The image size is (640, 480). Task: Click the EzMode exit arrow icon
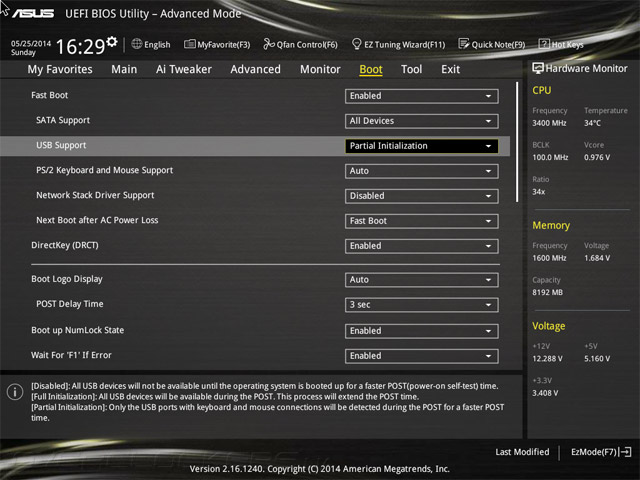[x=626, y=452]
